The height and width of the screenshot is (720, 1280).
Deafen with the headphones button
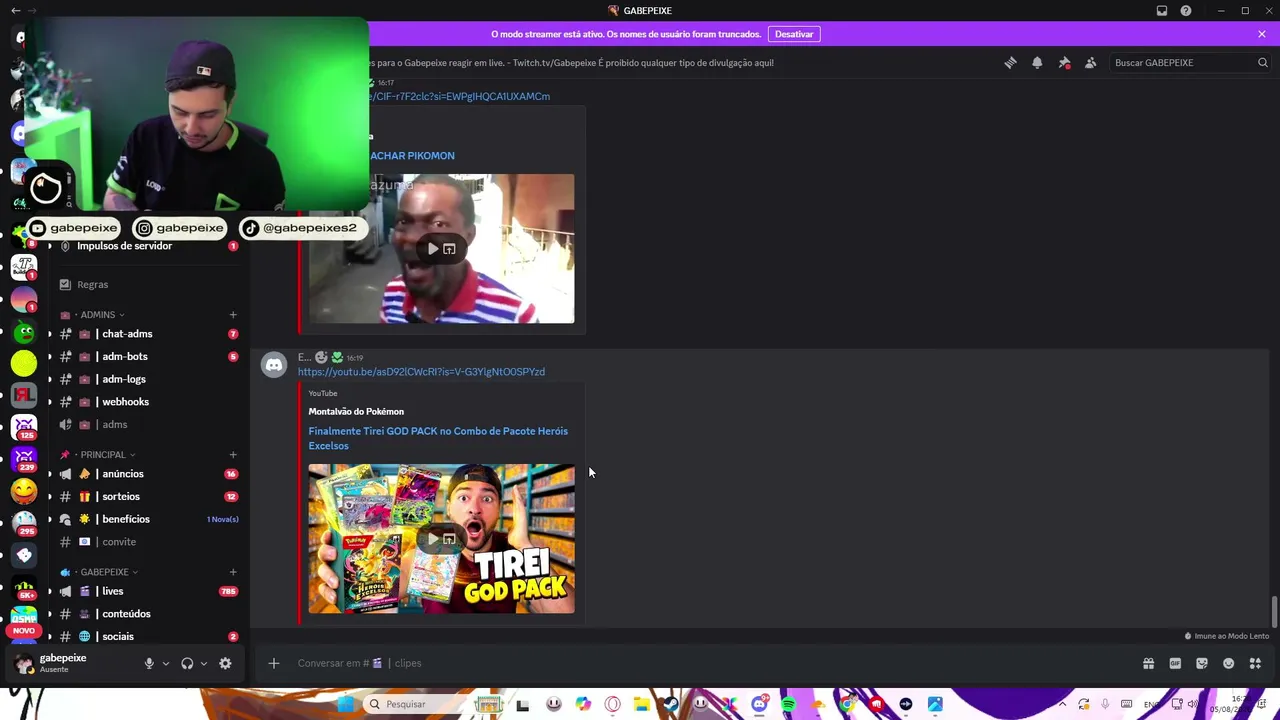[187, 663]
